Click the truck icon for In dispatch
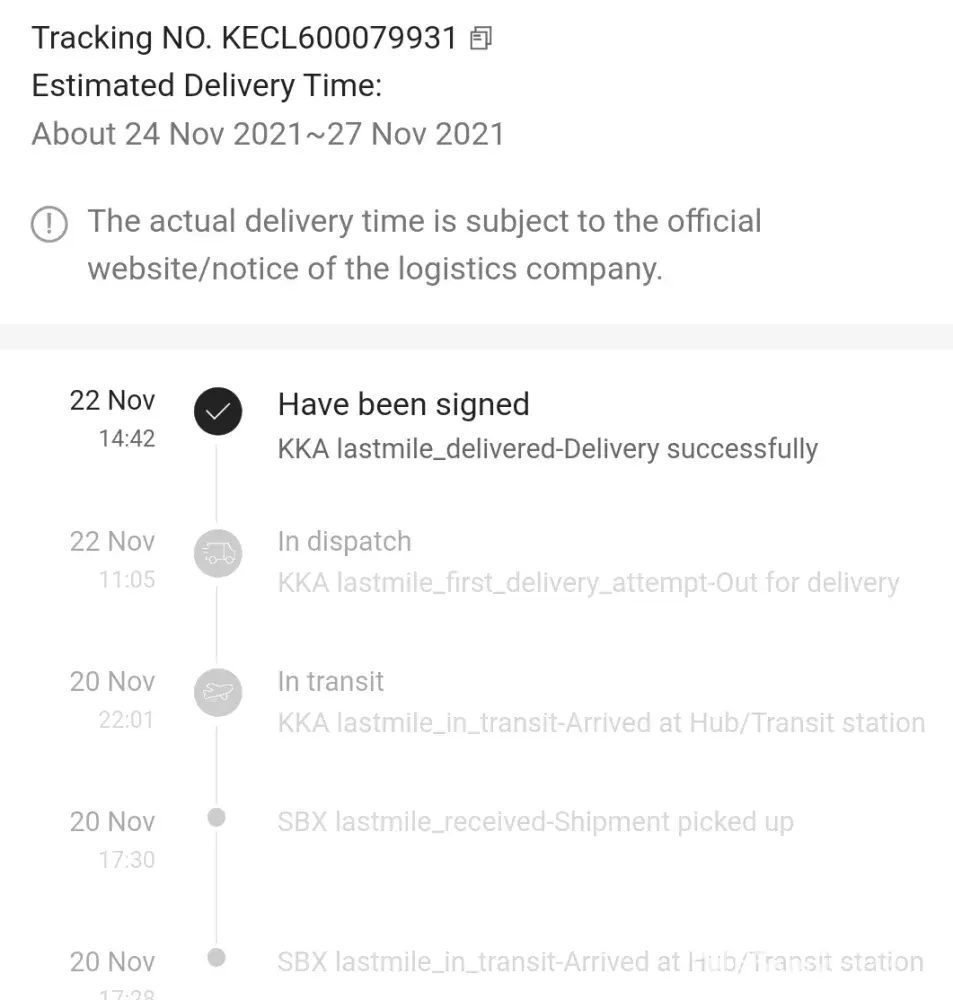Image resolution: width=953 pixels, height=1000 pixels. pos(217,552)
